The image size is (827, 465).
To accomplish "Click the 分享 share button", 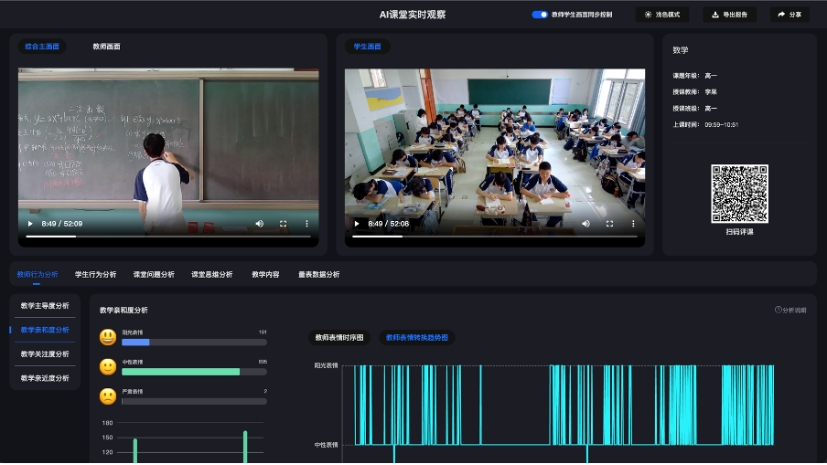I will [x=789, y=15].
